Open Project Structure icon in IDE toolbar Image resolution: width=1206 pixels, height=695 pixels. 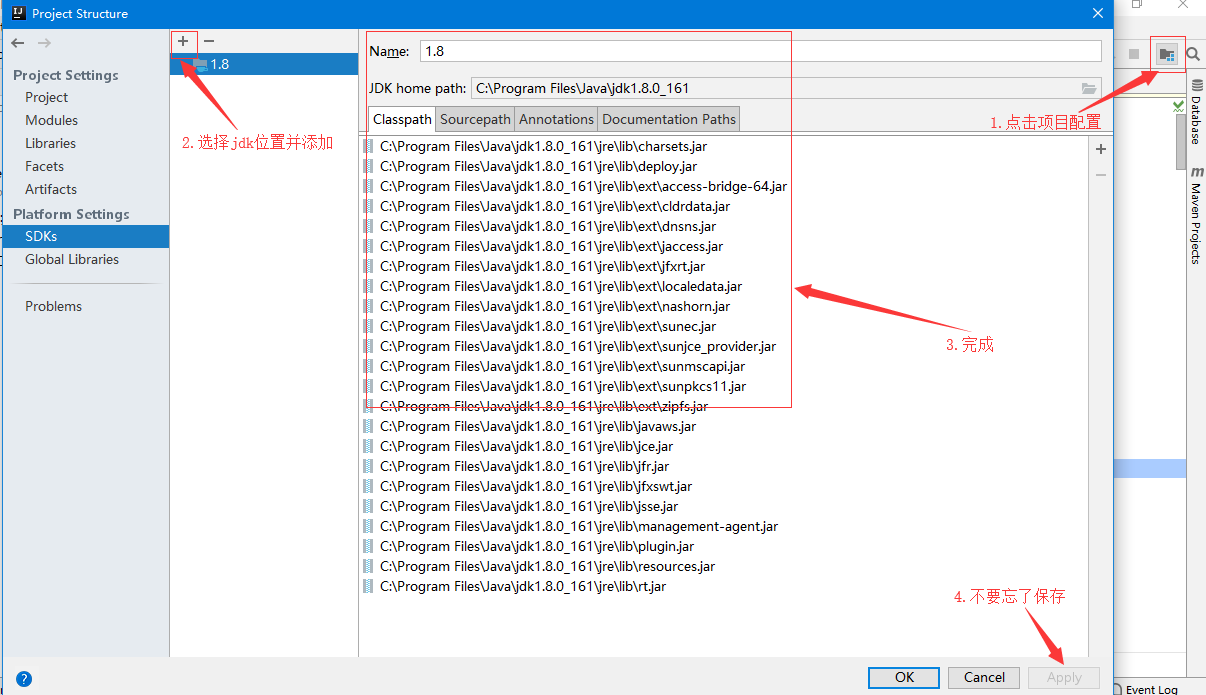[1167, 54]
